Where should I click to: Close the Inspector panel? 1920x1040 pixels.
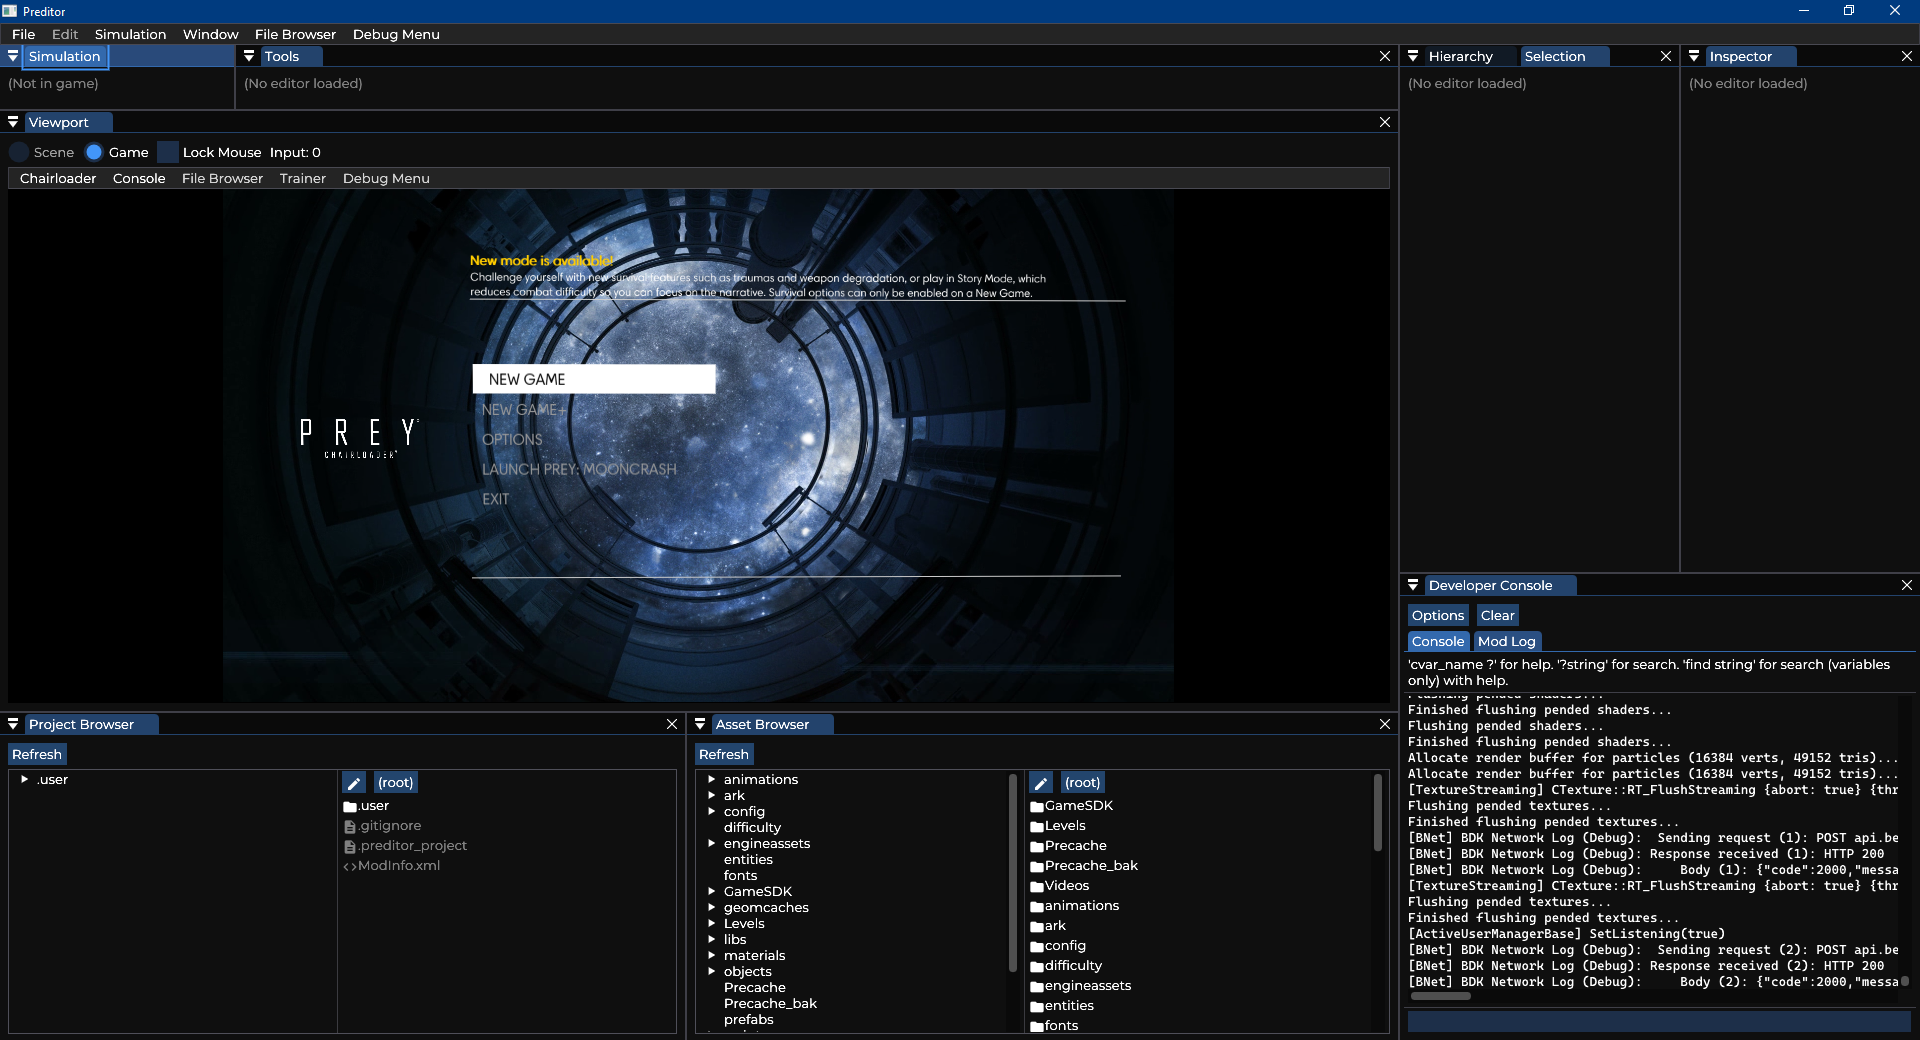pyautogui.click(x=1907, y=56)
